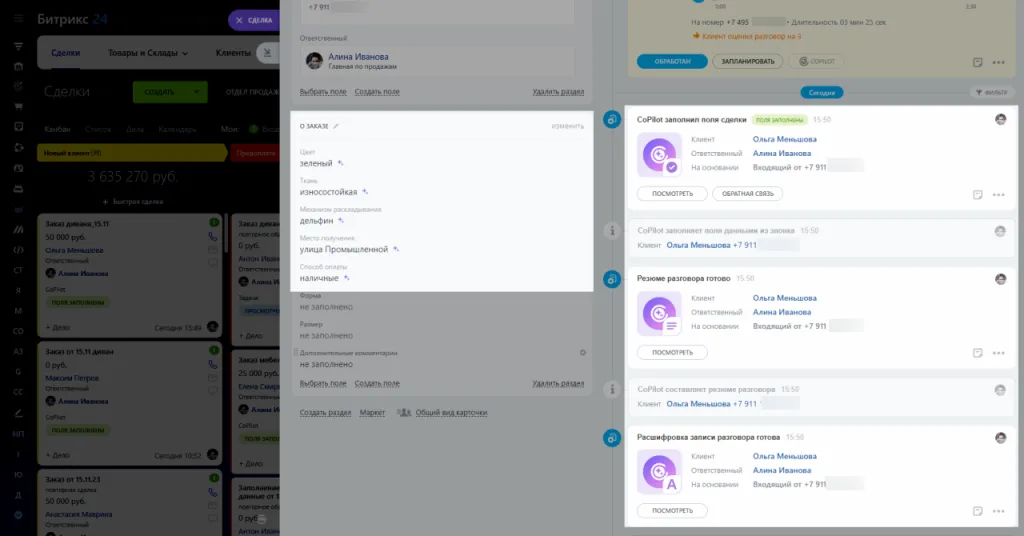Open three-dots menu of CoPilot заполнил поля card

coord(998,195)
